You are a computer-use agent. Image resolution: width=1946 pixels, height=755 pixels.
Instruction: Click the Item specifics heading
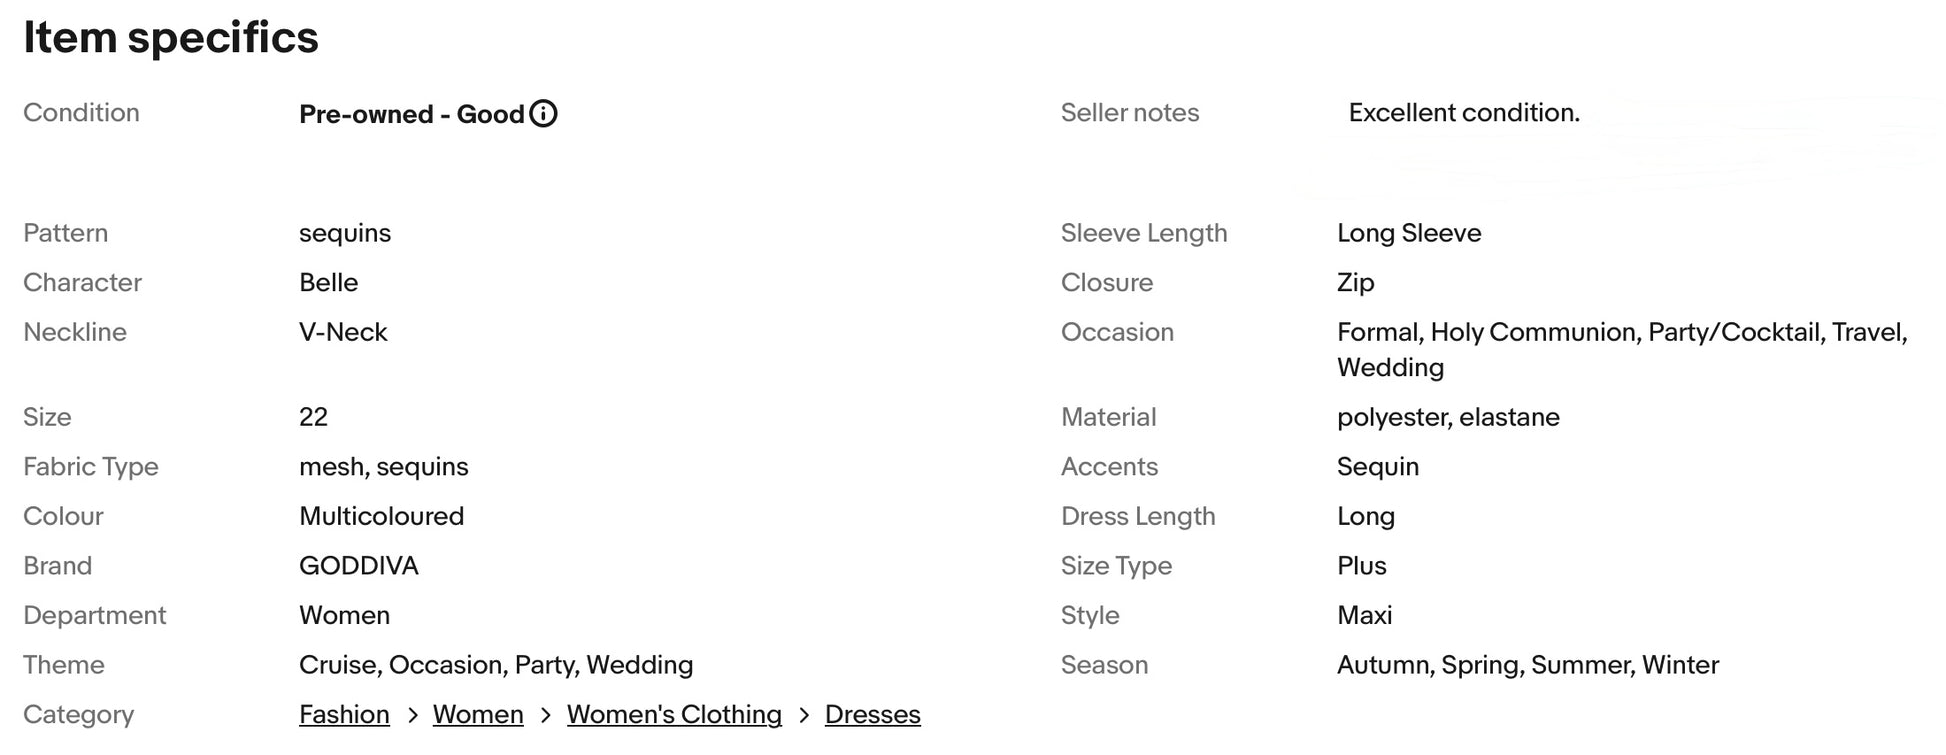[171, 38]
